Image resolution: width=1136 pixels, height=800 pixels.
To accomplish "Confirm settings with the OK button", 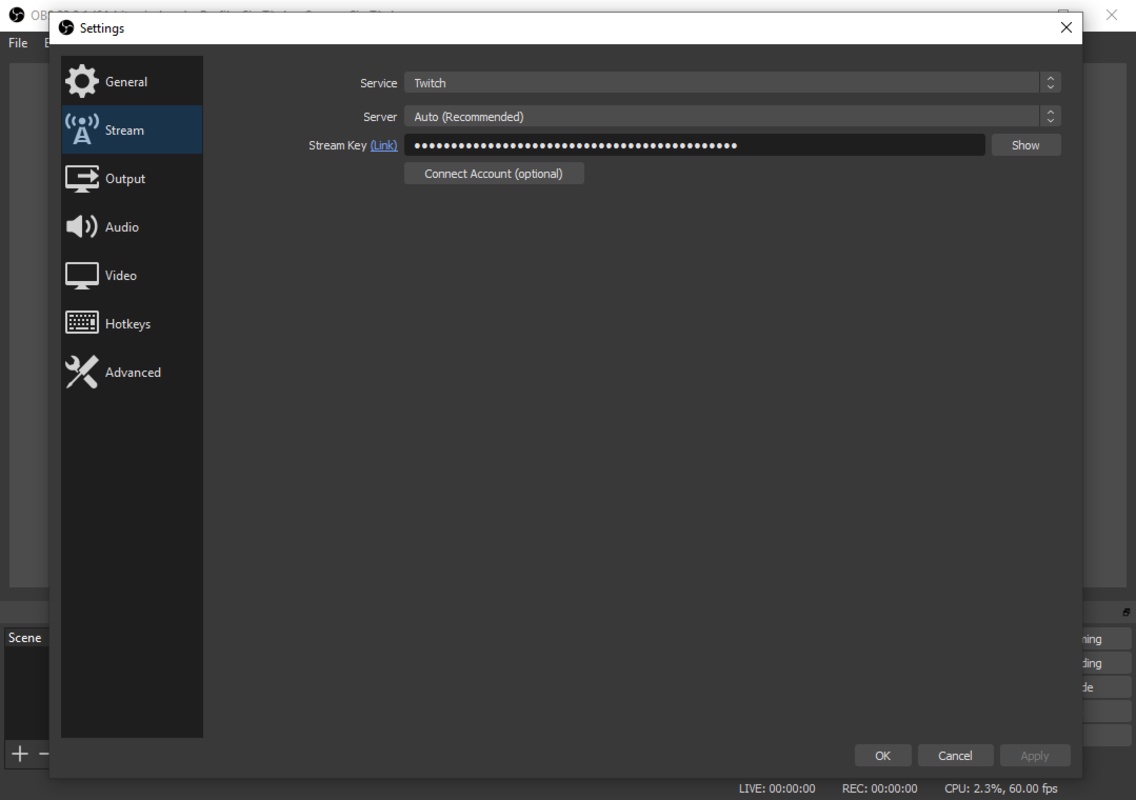I will click(x=882, y=755).
